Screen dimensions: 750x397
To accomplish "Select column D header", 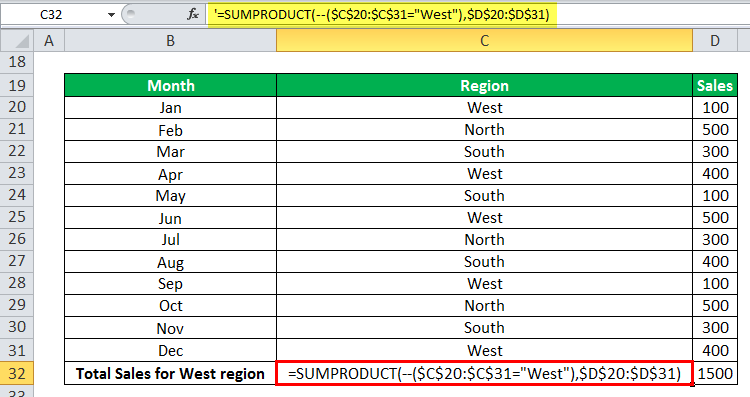I will (715, 41).
